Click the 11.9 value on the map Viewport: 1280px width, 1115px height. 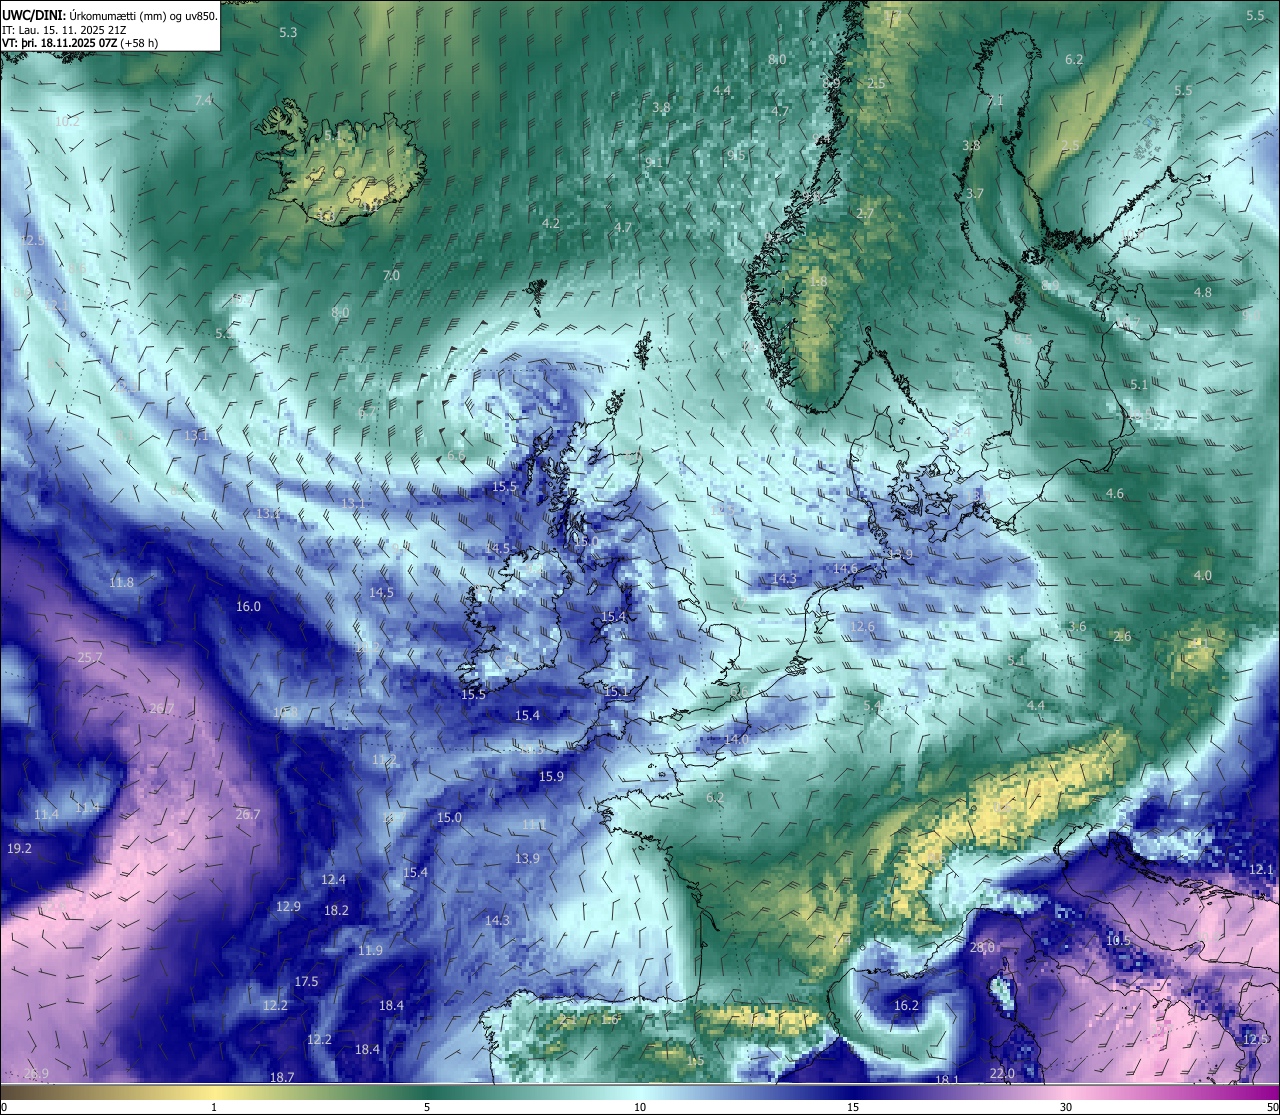[x=370, y=950]
